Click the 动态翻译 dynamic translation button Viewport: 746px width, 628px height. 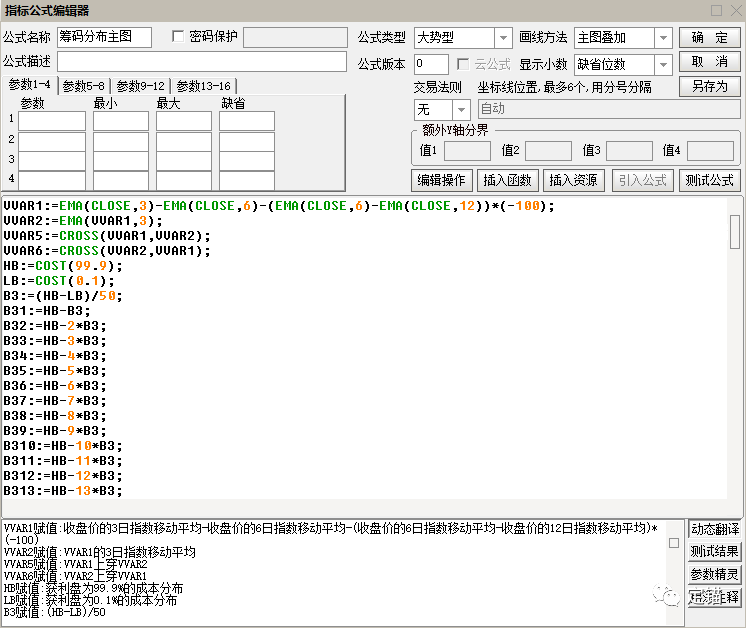pos(715,529)
